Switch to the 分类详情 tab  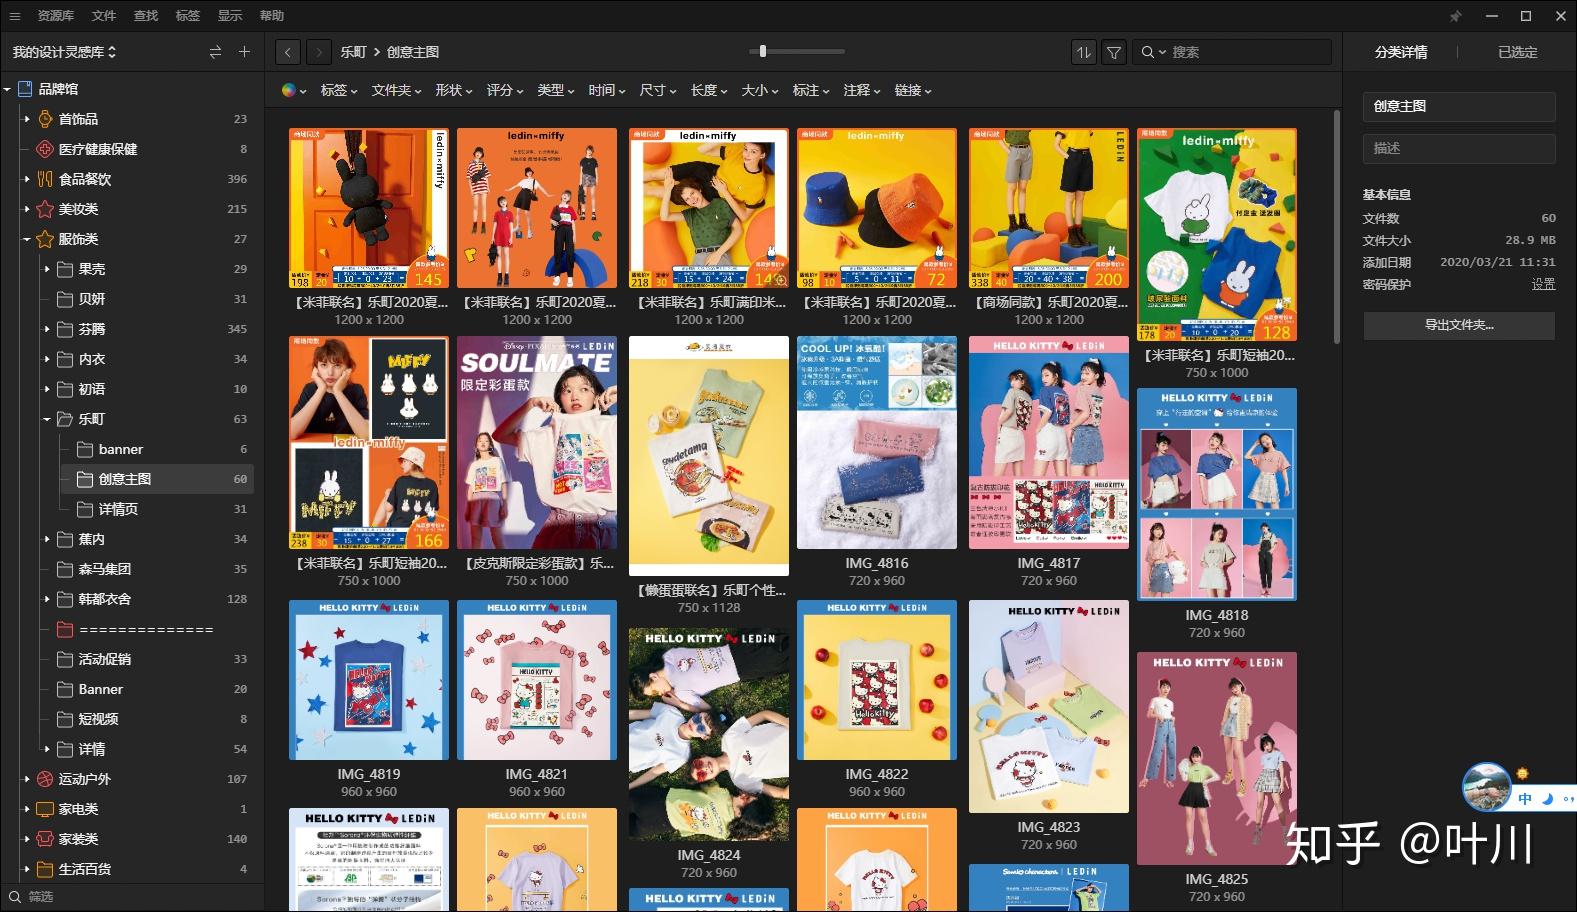coord(1400,52)
